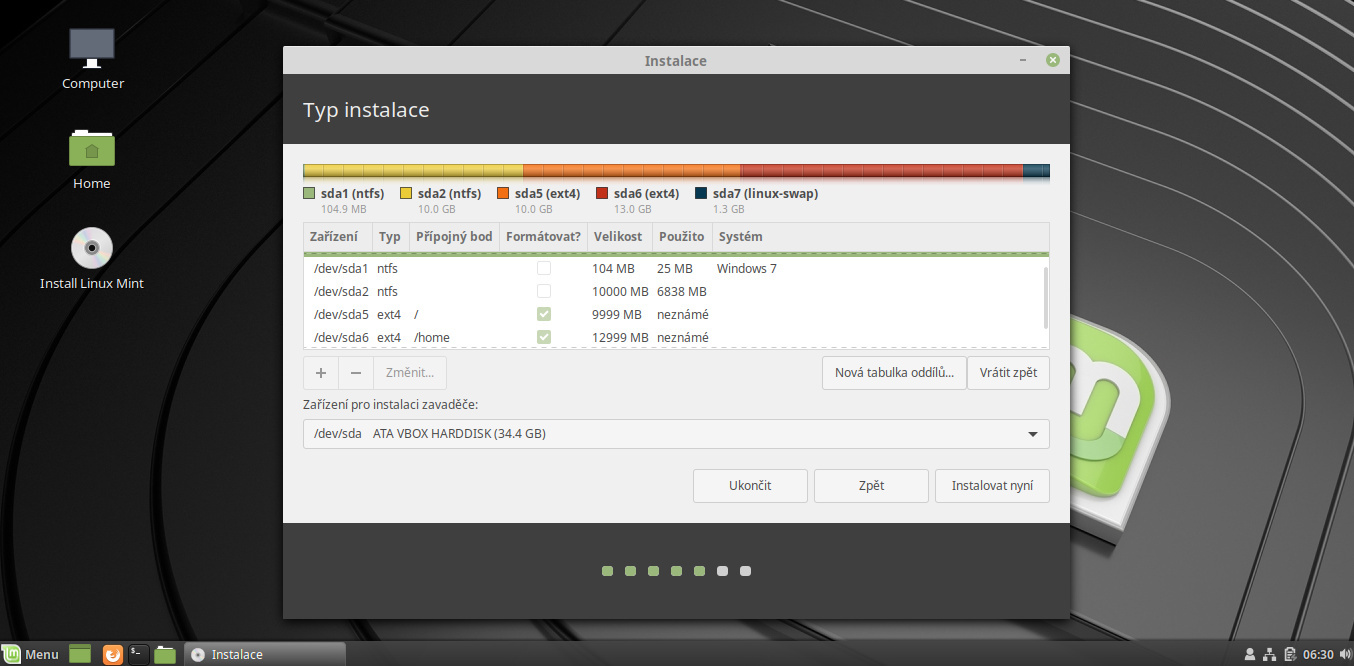Viewport: 1354px width, 666px height.
Task: Click the partition list scrollbar
Action: point(1046,296)
